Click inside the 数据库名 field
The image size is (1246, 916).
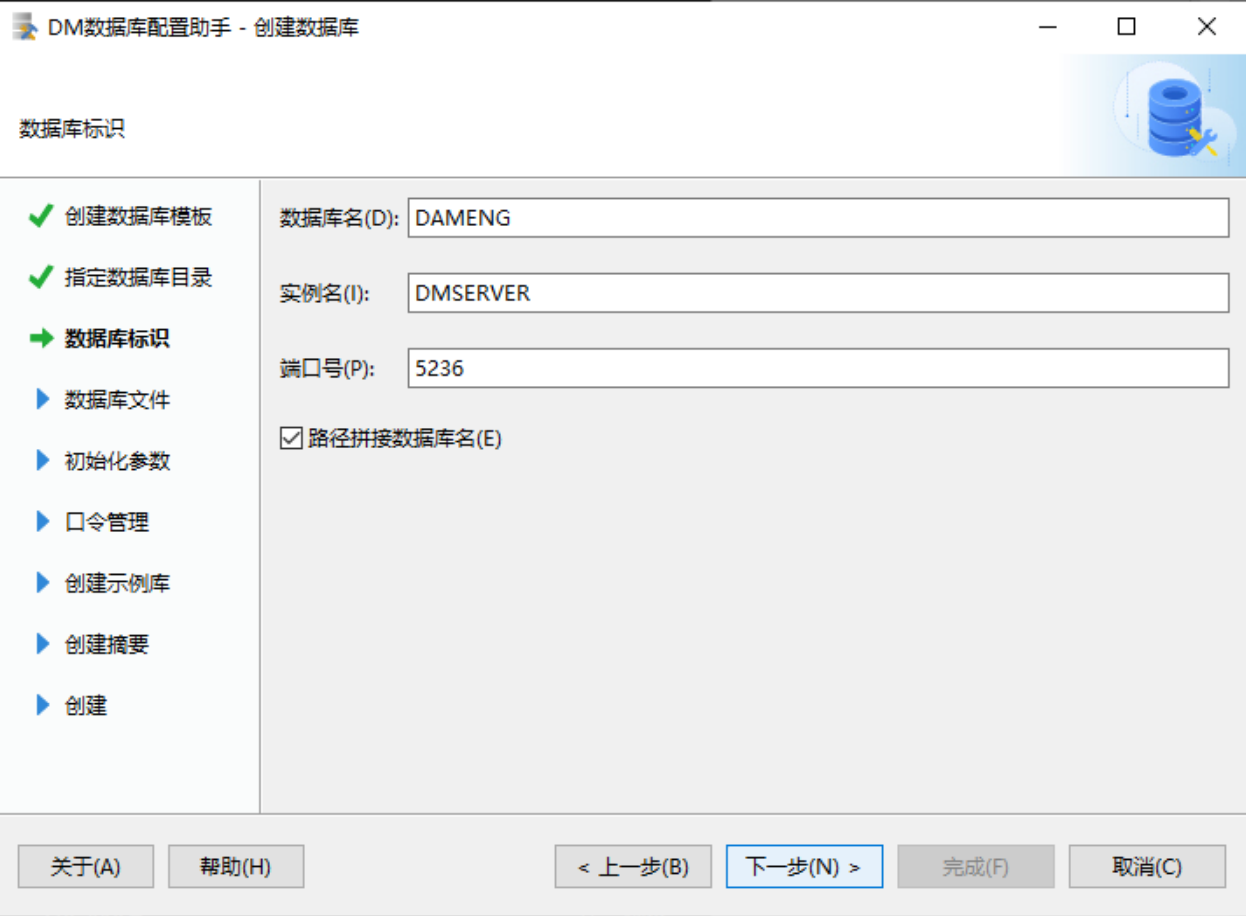pos(817,218)
